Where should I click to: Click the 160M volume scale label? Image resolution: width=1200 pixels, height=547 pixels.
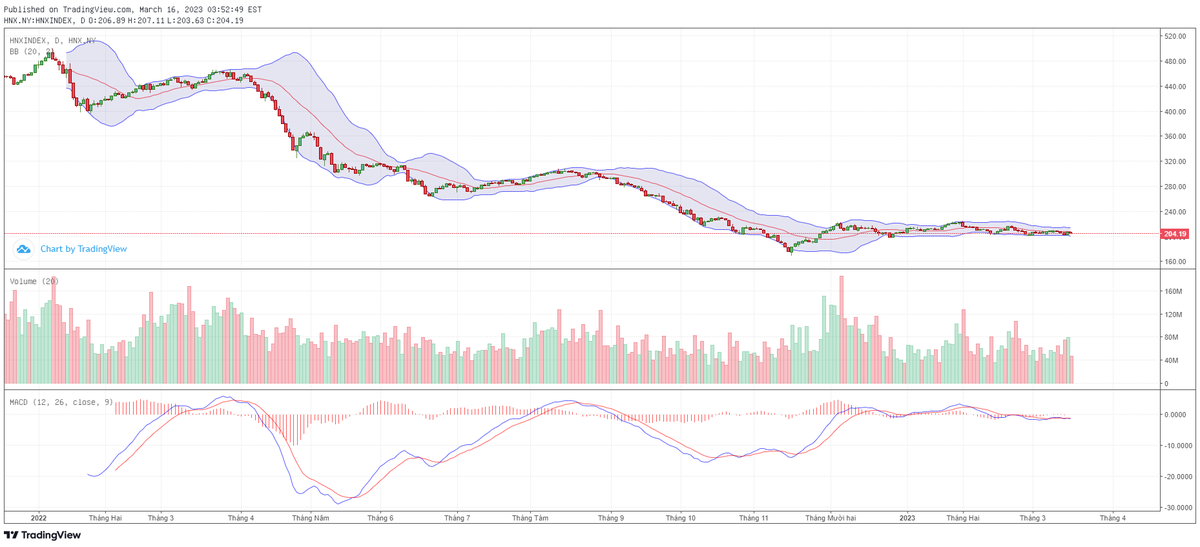(1172, 291)
